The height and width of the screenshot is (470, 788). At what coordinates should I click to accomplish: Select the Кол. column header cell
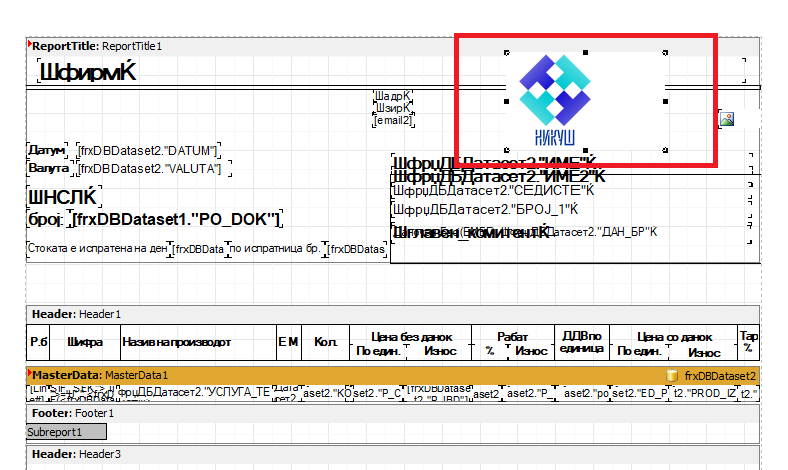click(x=326, y=342)
